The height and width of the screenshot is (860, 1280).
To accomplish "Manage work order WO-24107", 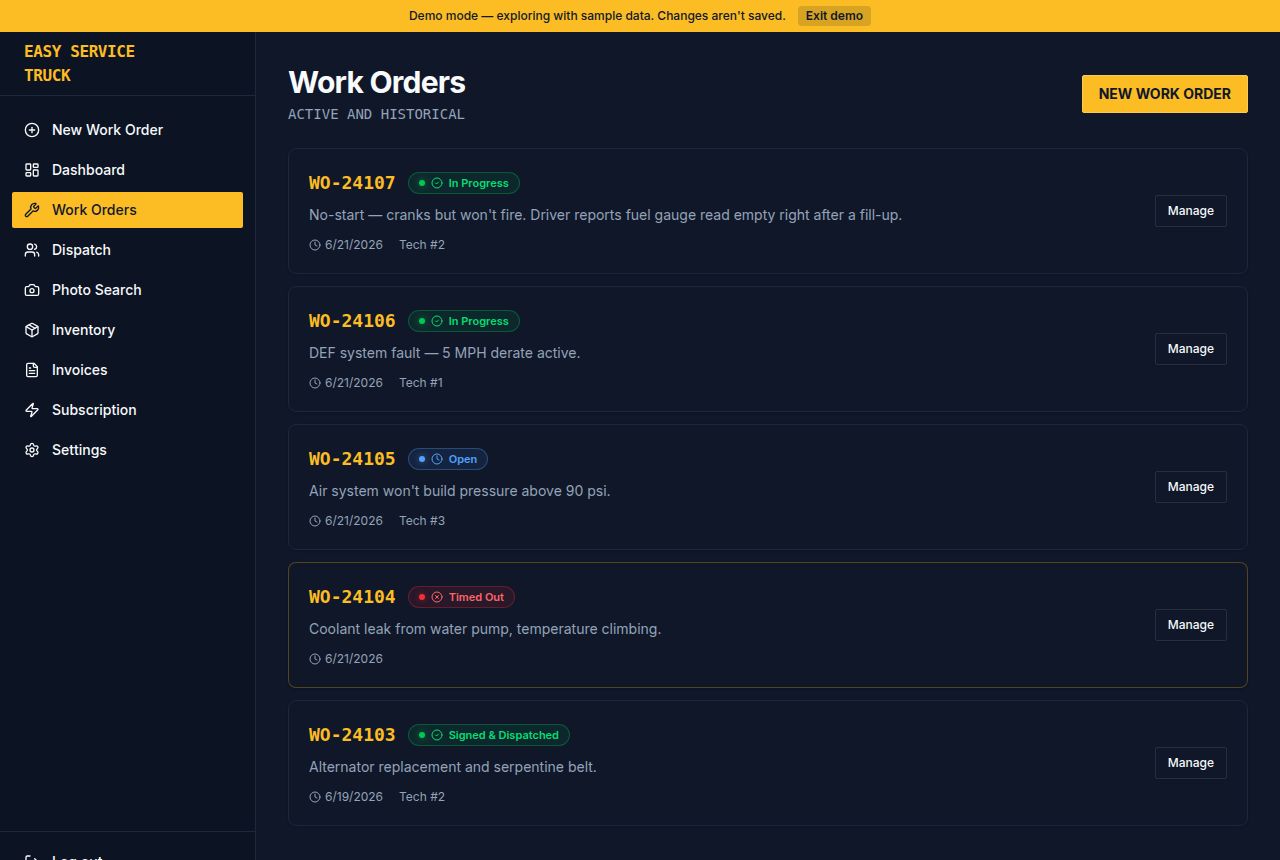I will (x=1191, y=211).
